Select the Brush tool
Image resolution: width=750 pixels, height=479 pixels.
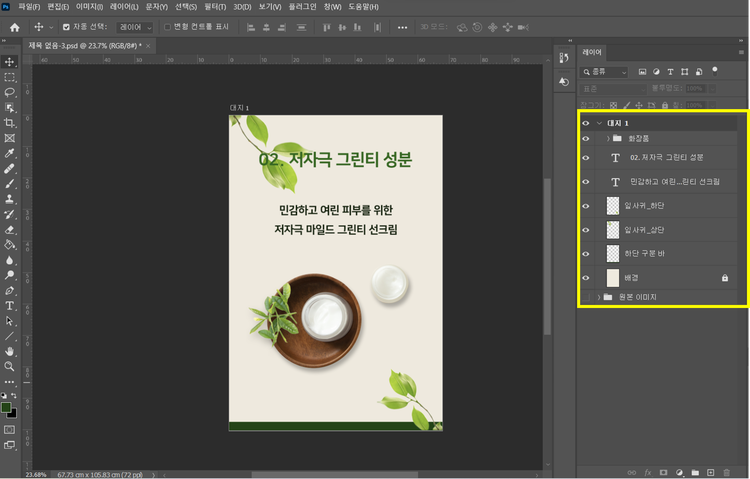[x=9, y=184]
